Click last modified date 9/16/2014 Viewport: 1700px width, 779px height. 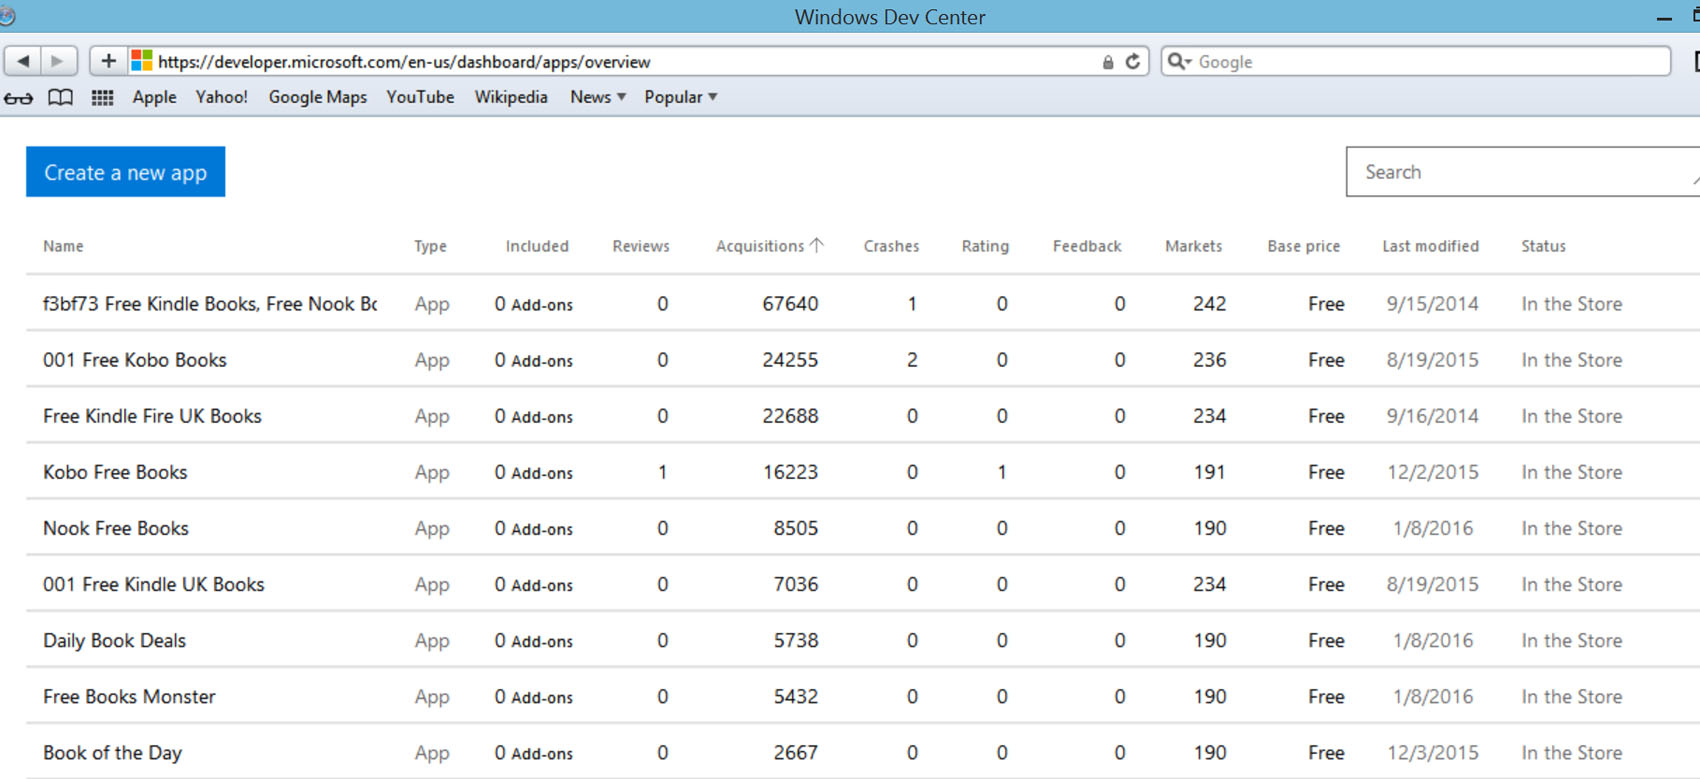[x=1432, y=416]
